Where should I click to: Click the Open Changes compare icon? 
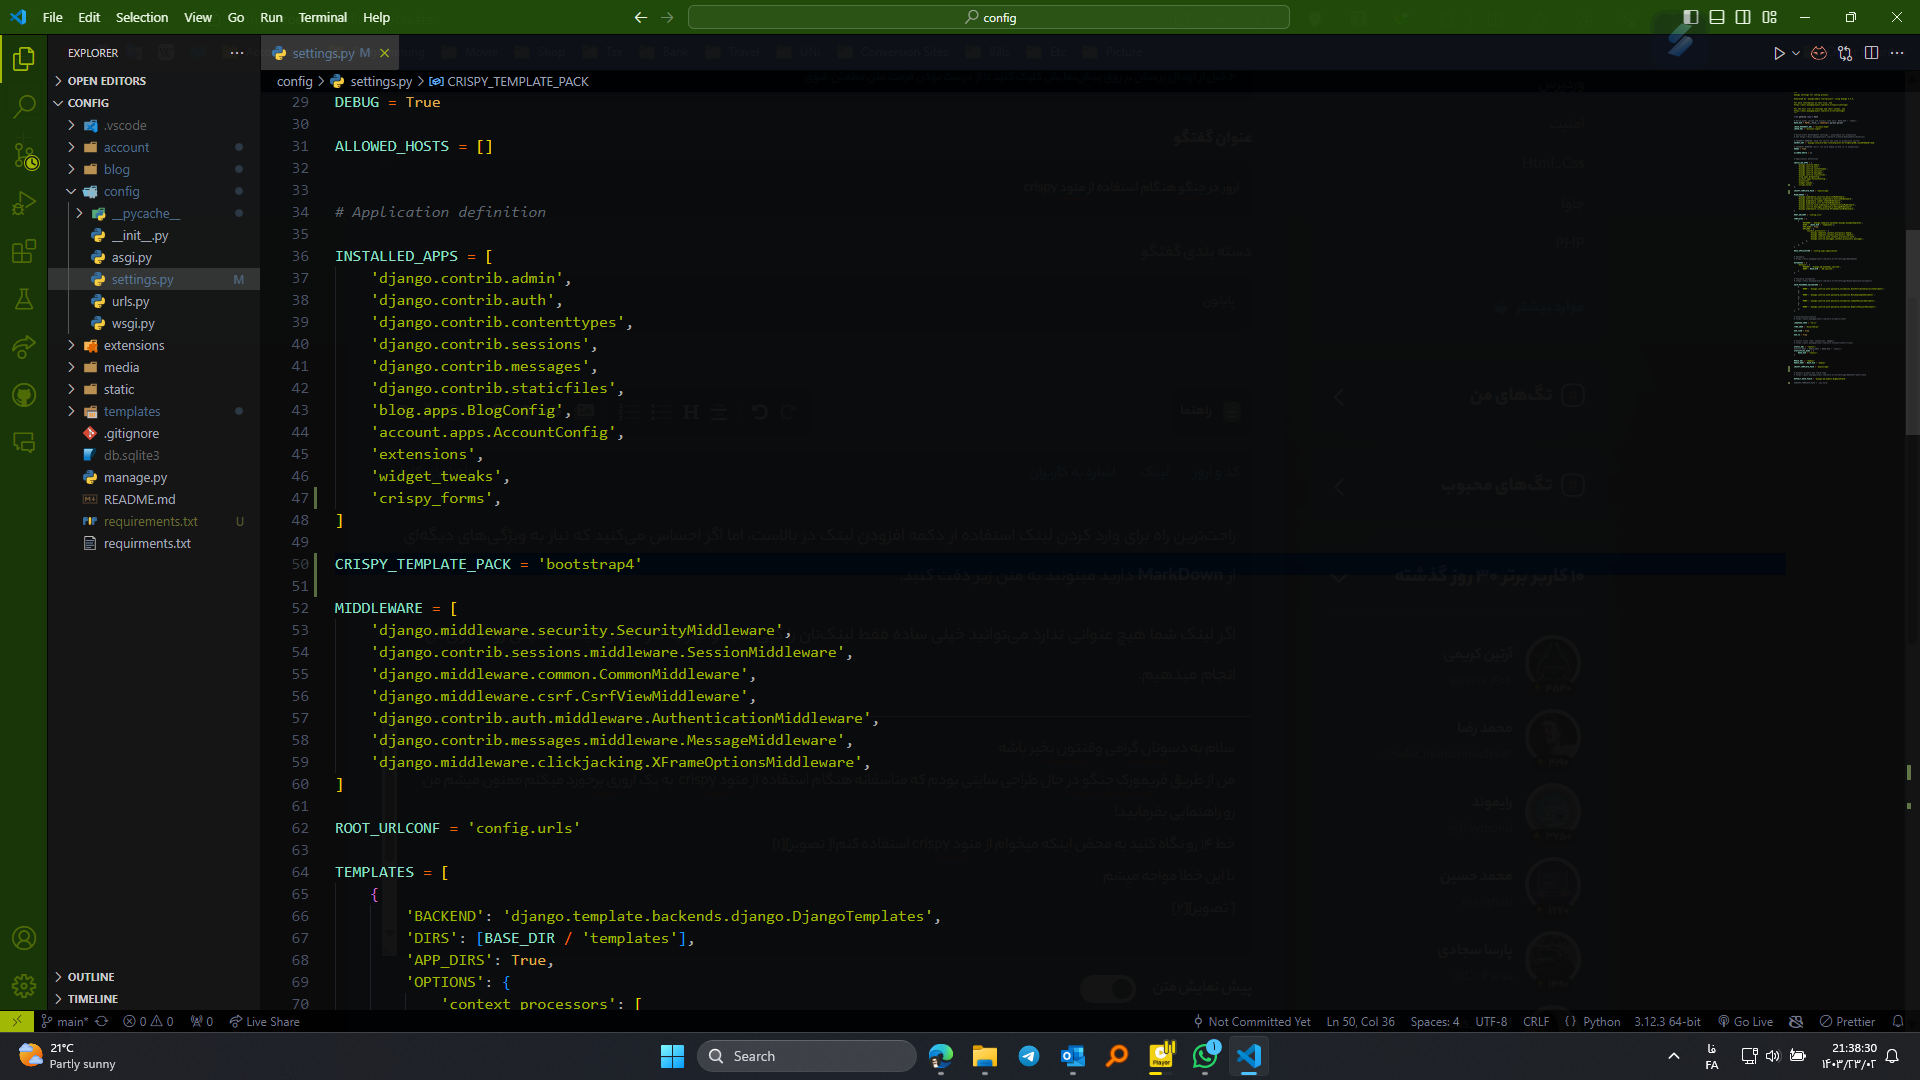[x=1845, y=53]
